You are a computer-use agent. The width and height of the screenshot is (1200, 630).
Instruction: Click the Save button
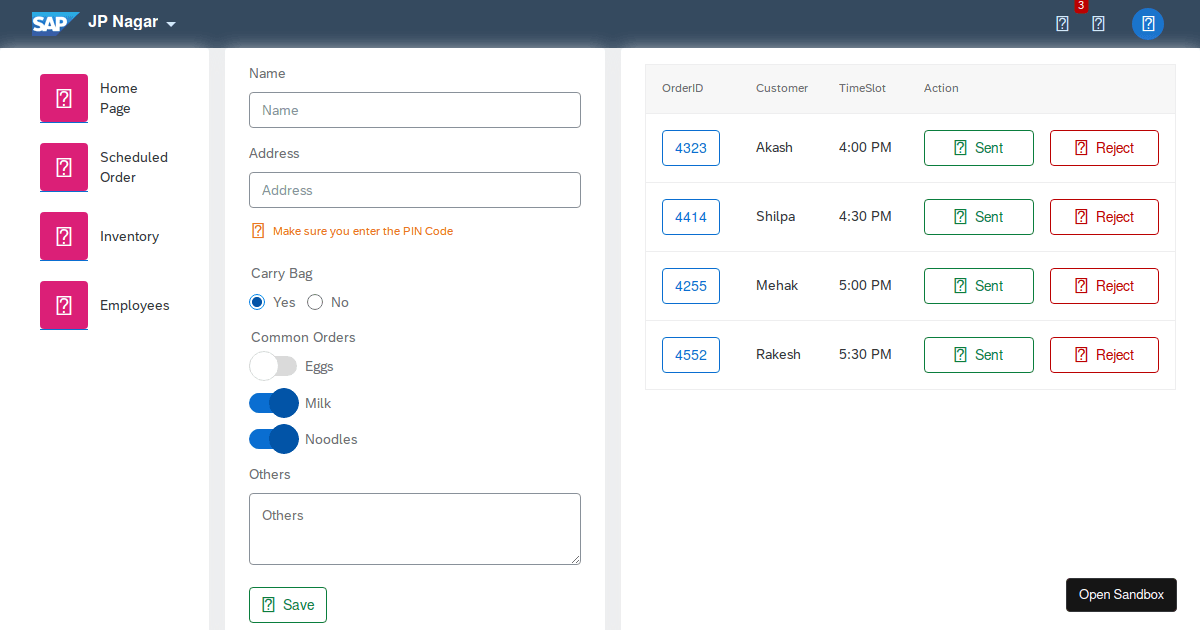(x=287, y=604)
